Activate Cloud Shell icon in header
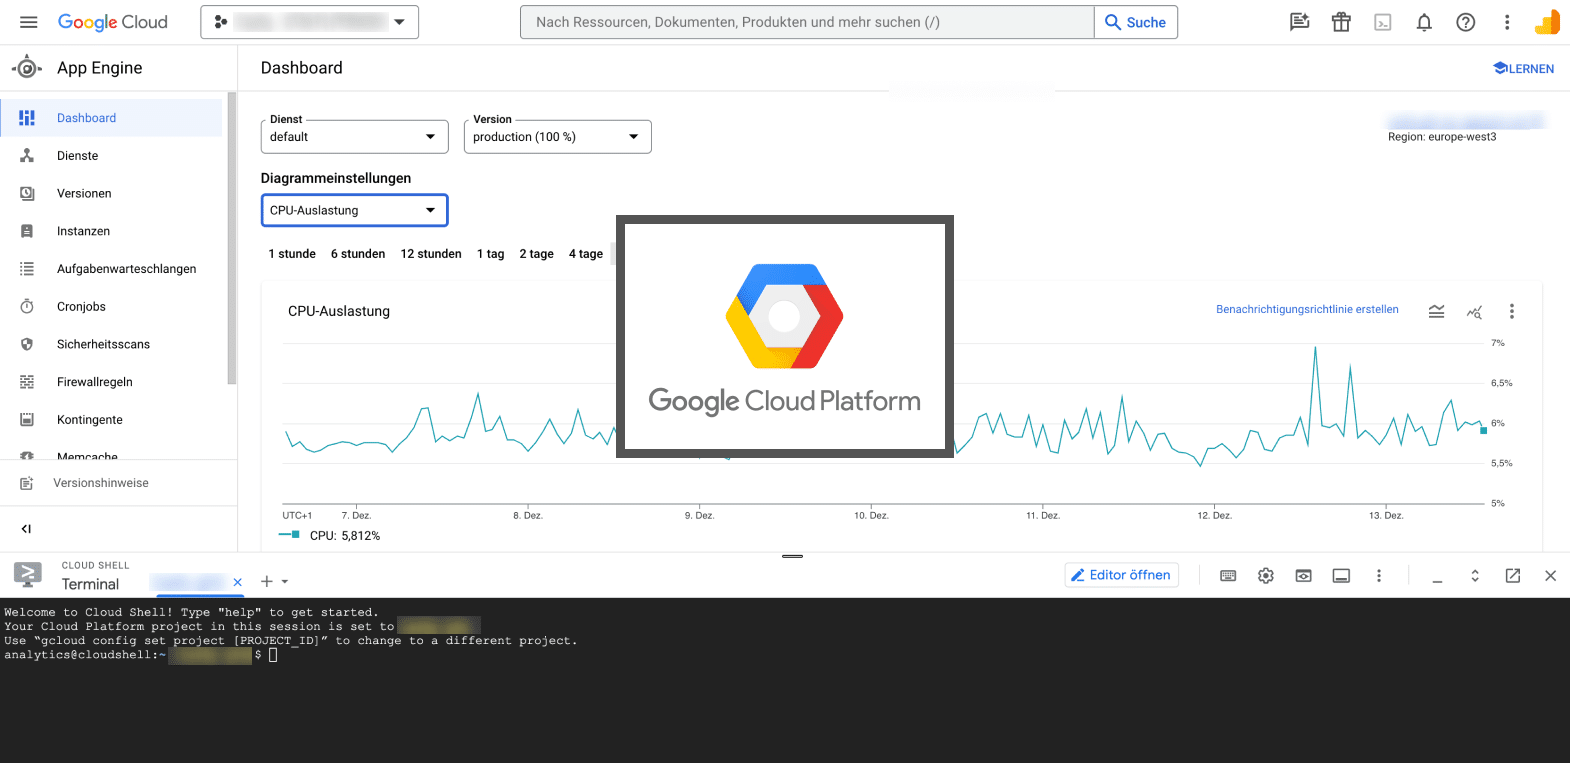Image resolution: width=1570 pixels, height=763 pixels. coord(1383,22)
